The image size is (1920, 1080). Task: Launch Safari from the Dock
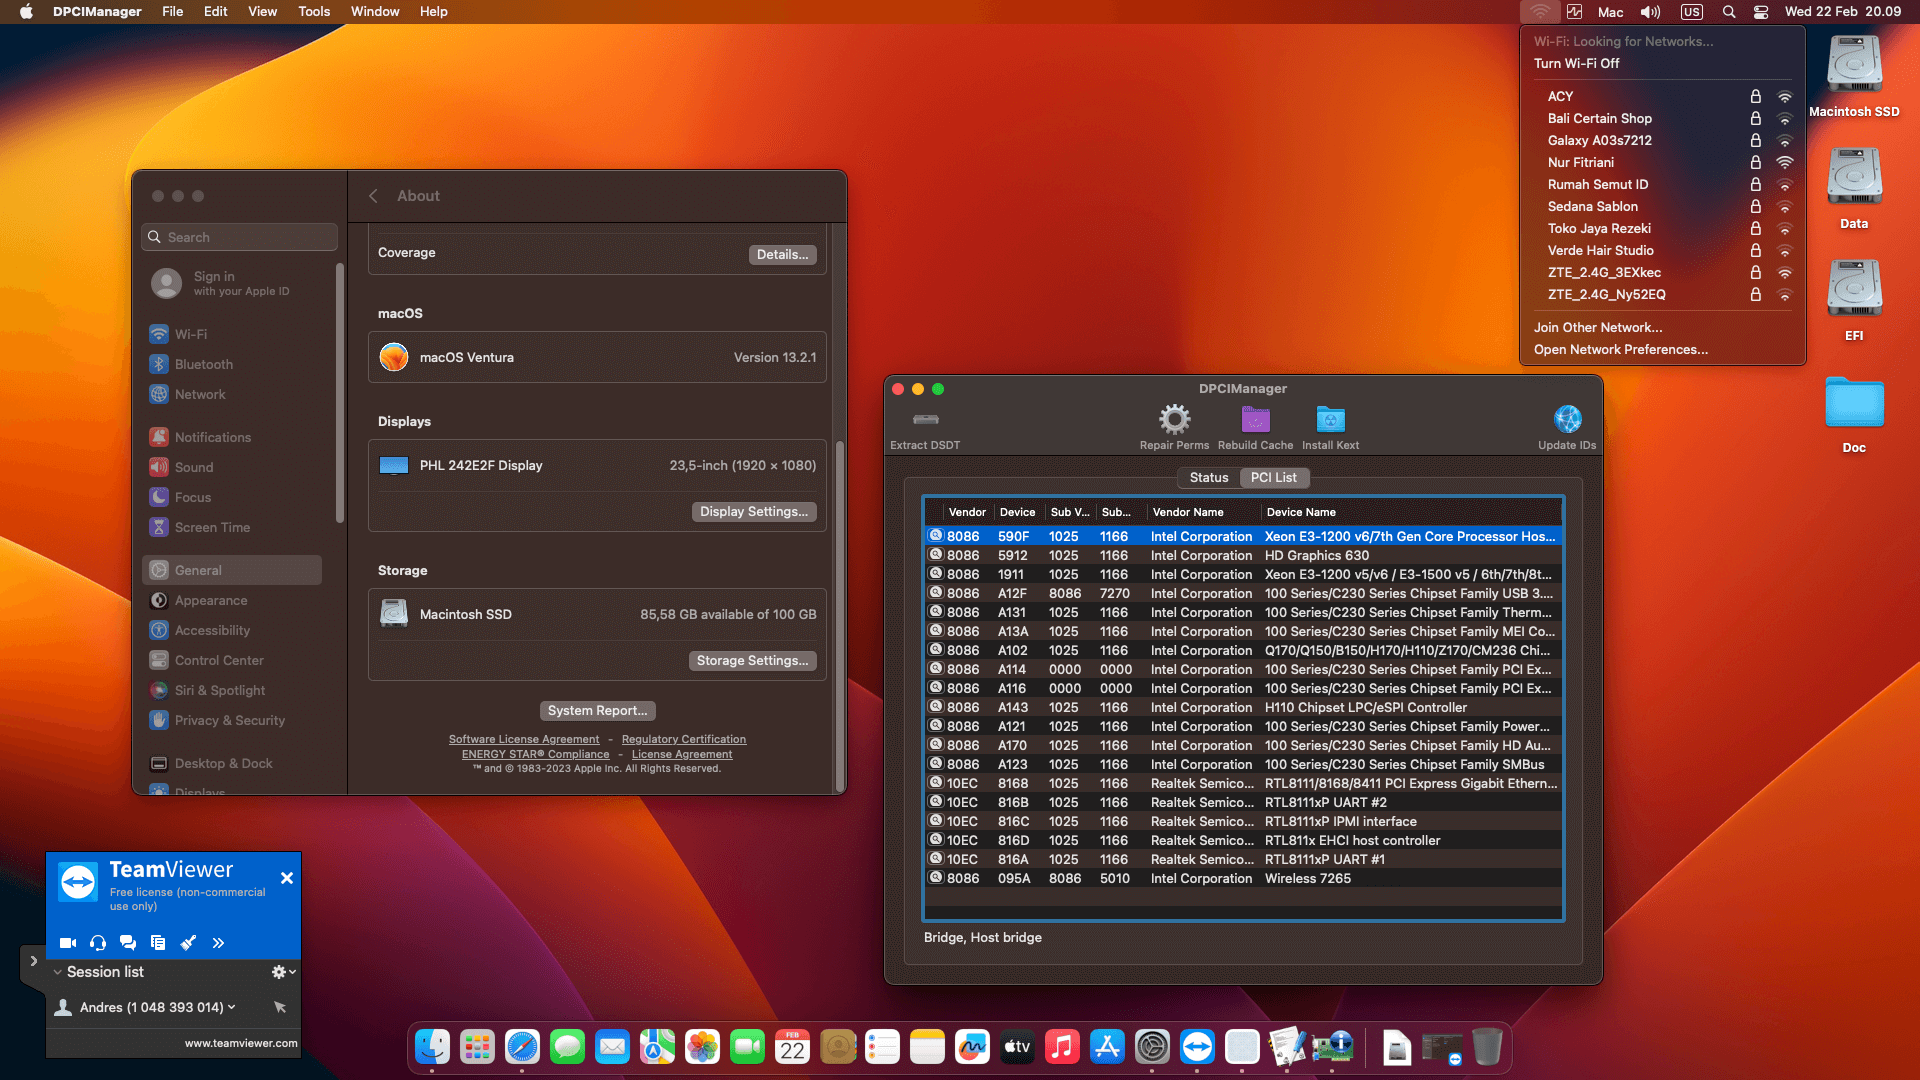pyautogui.click(x=522, y=1047)
